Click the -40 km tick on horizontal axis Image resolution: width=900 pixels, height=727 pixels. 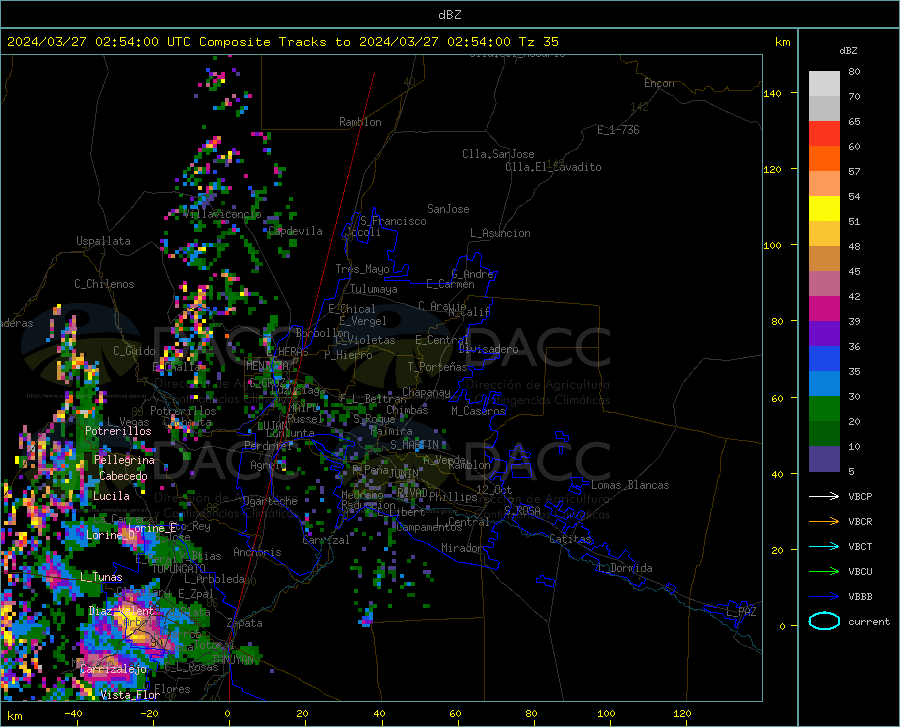pyautogui.click(x=73, y=714)
